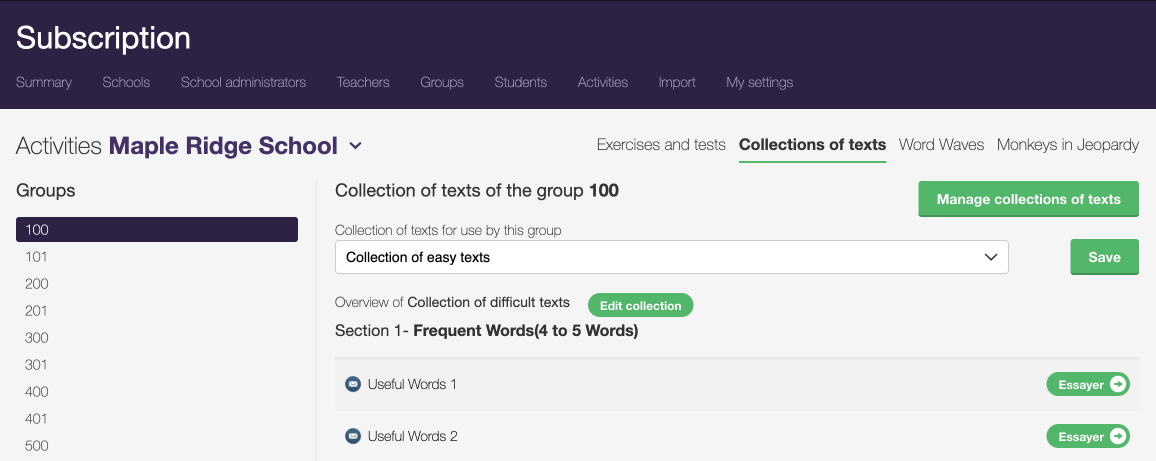Select group 200 in Groups list
This screenshot has height=461, width=1156.
pos(37,284)
